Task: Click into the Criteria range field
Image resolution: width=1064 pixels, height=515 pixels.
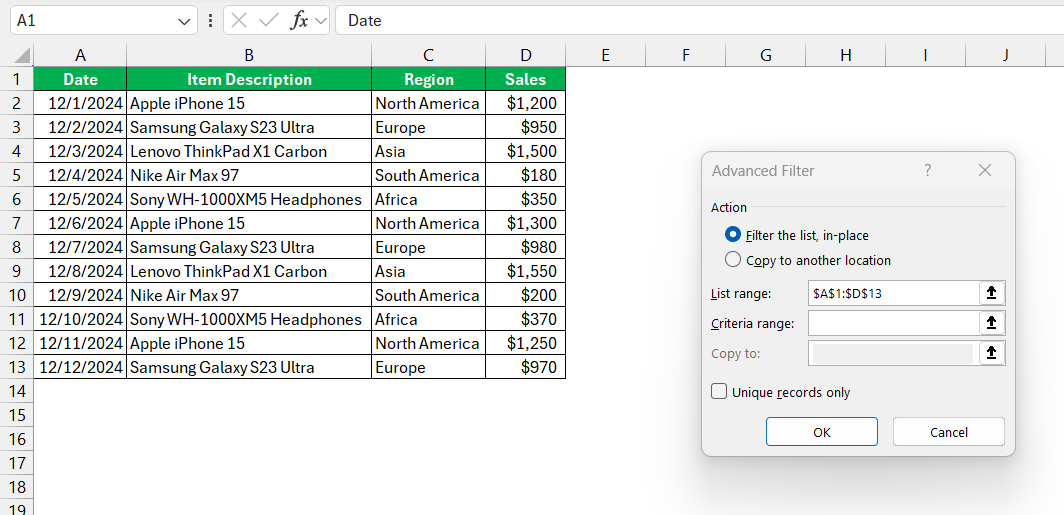Action: click(x=893, y=323)
